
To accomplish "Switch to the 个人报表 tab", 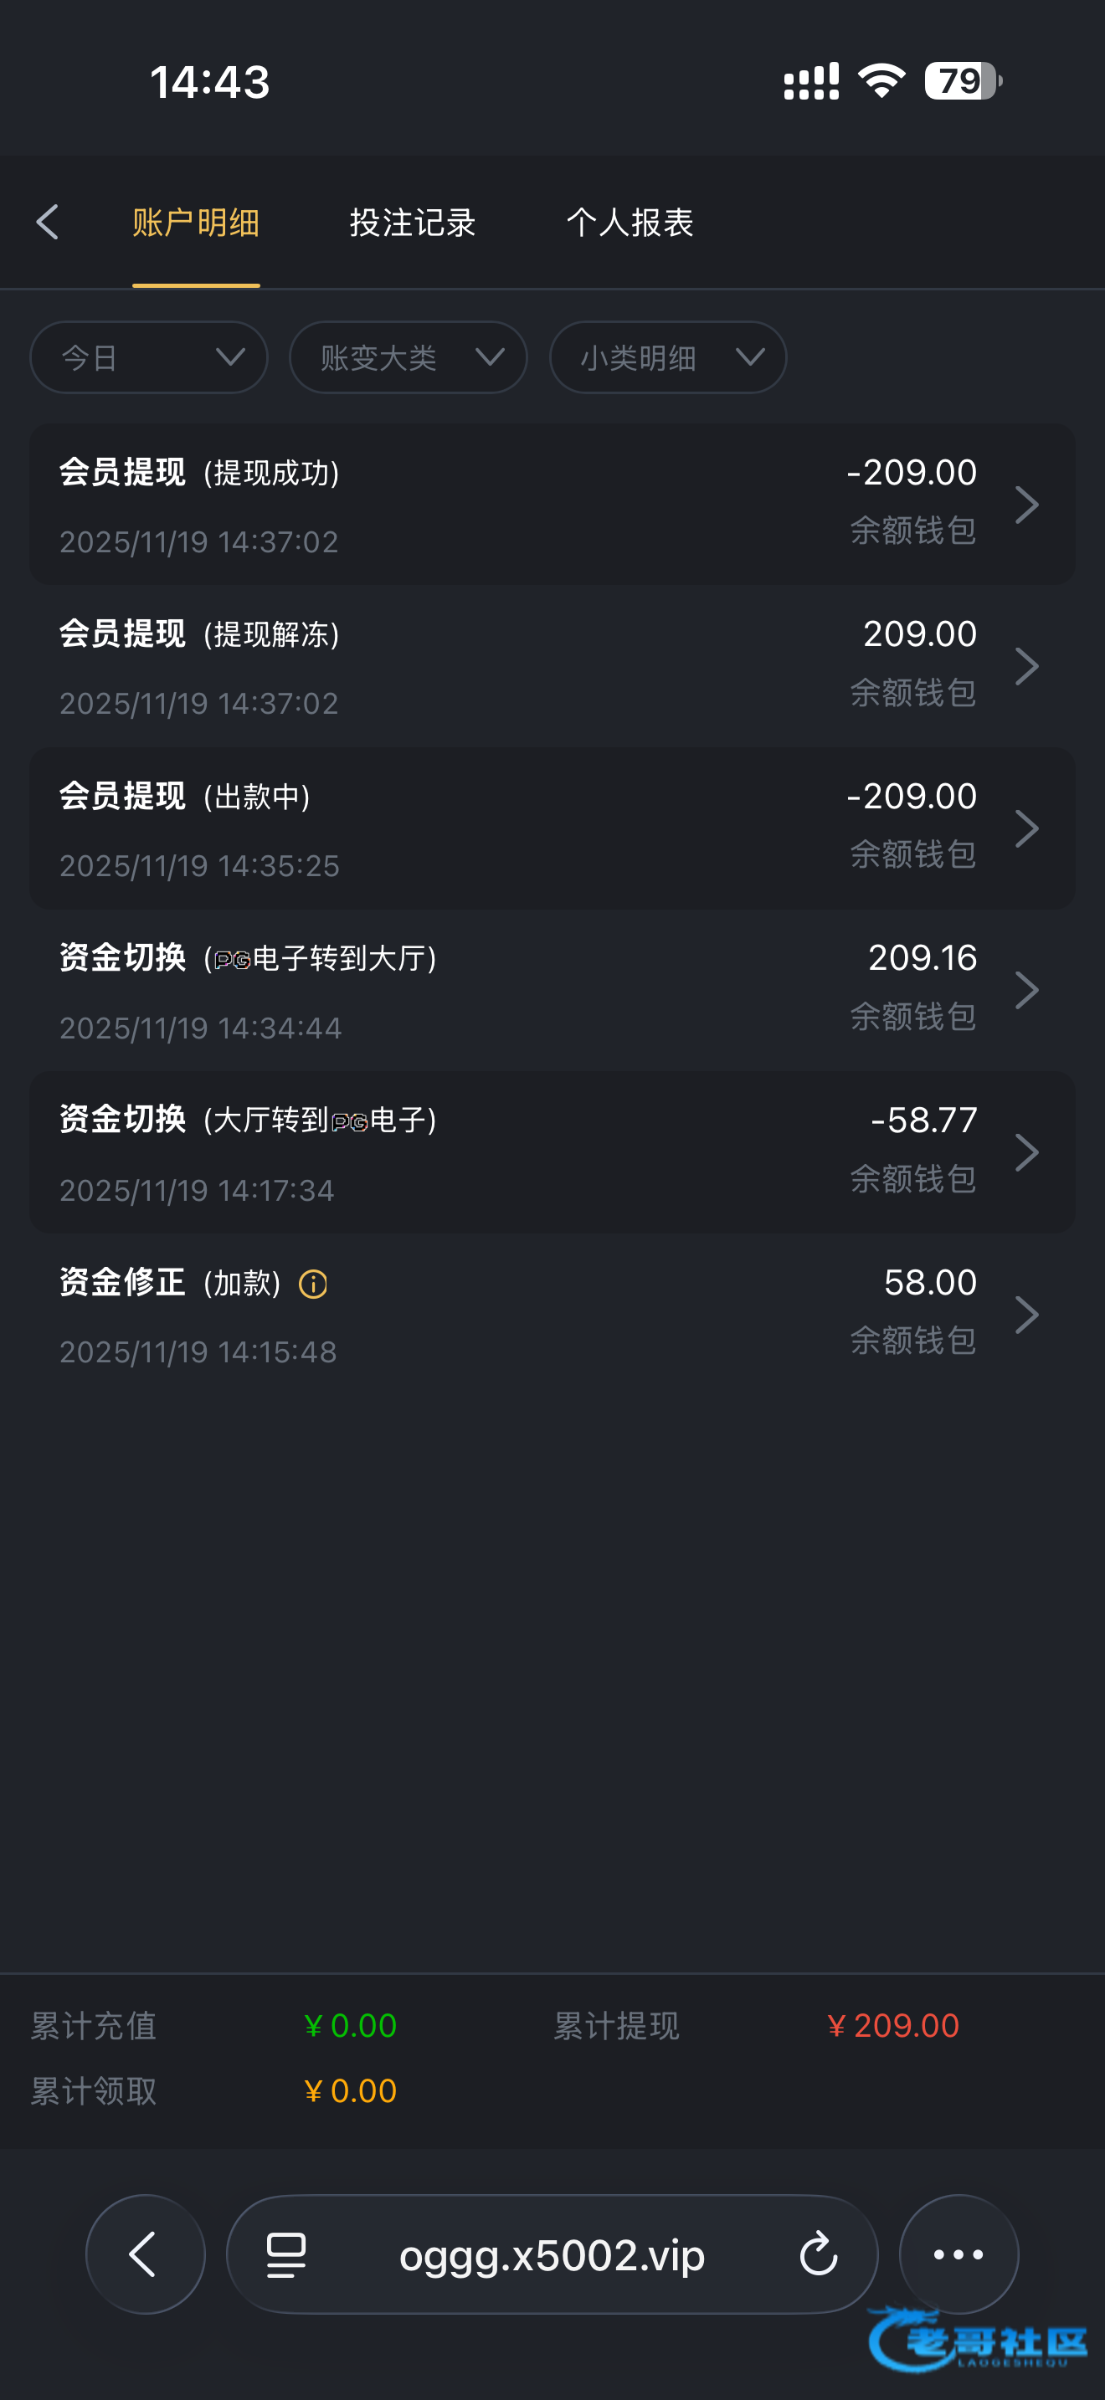I will [x=630, y=222].
